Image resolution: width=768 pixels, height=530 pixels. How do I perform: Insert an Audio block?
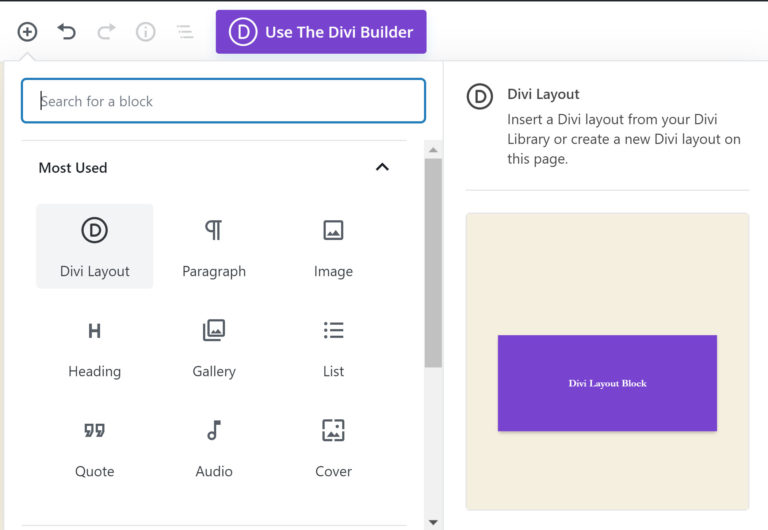click(x=214, y=447)
